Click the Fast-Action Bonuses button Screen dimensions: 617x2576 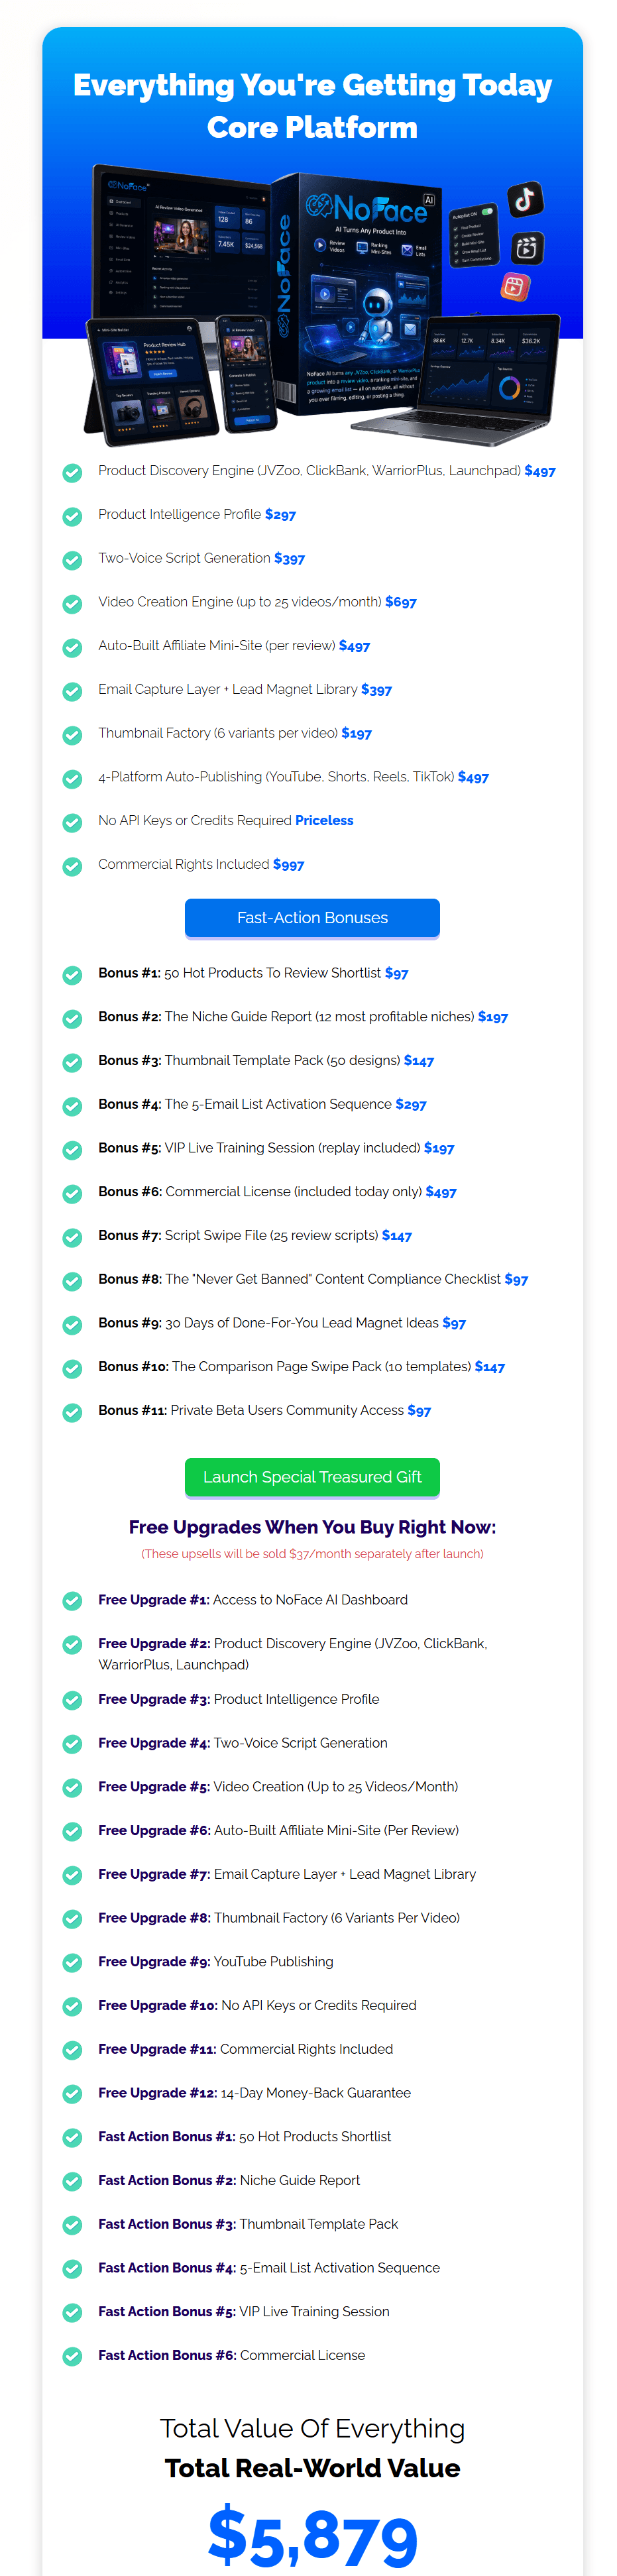312,917
